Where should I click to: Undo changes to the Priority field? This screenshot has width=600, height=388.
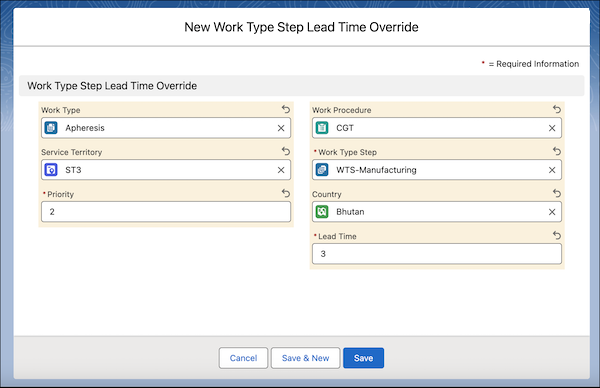tap(286, 193)
